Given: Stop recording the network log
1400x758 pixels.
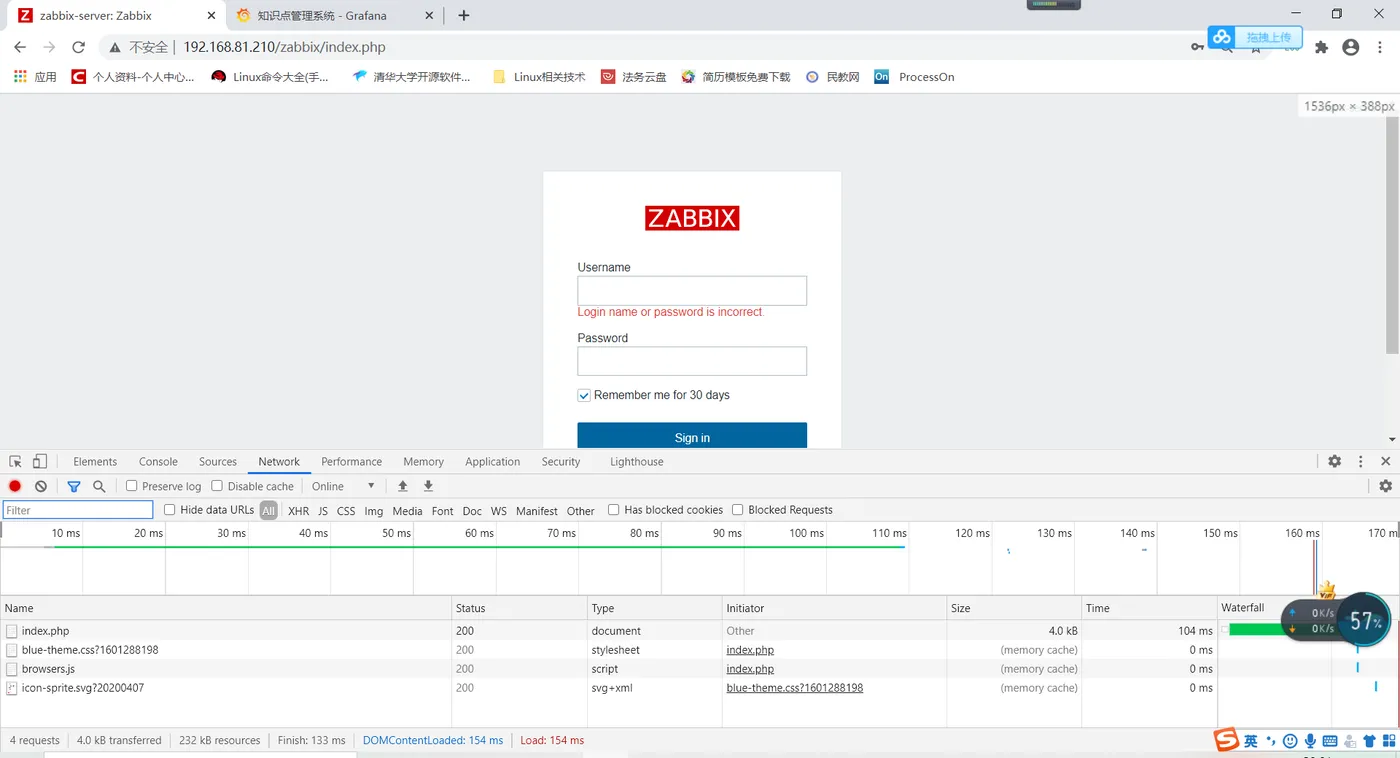Looking at the screenshot, I should [15, 486].
